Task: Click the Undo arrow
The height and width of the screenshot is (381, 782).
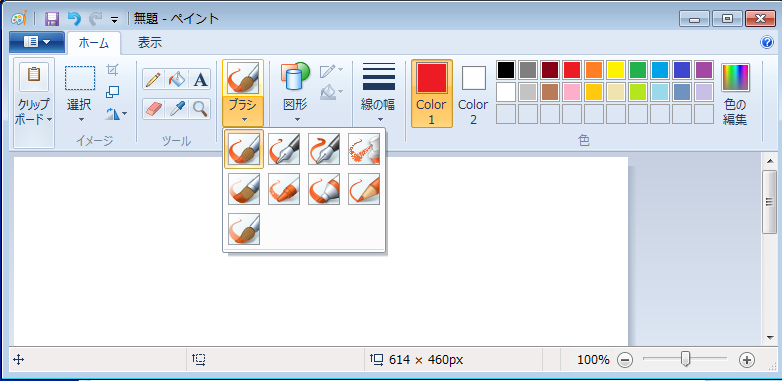Action: [x=74, y=19]
